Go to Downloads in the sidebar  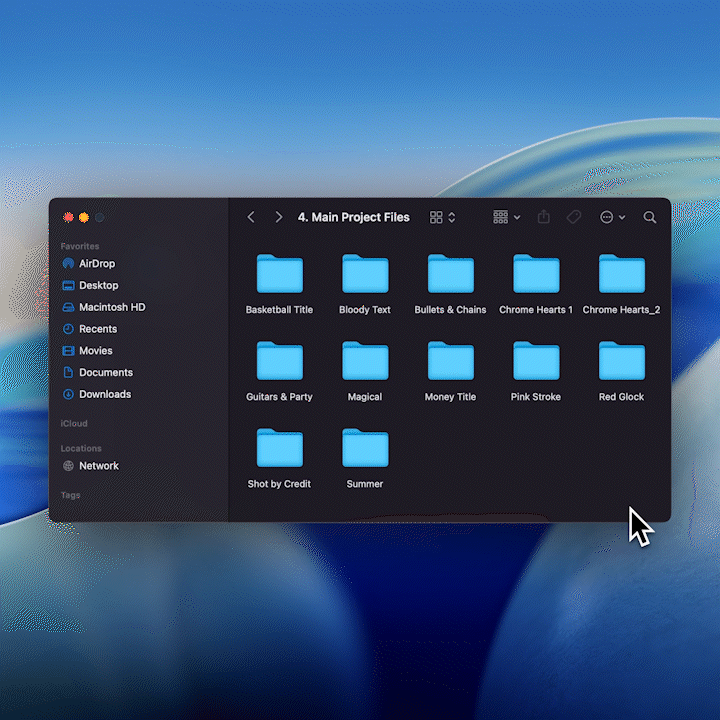tap(96, 394)
